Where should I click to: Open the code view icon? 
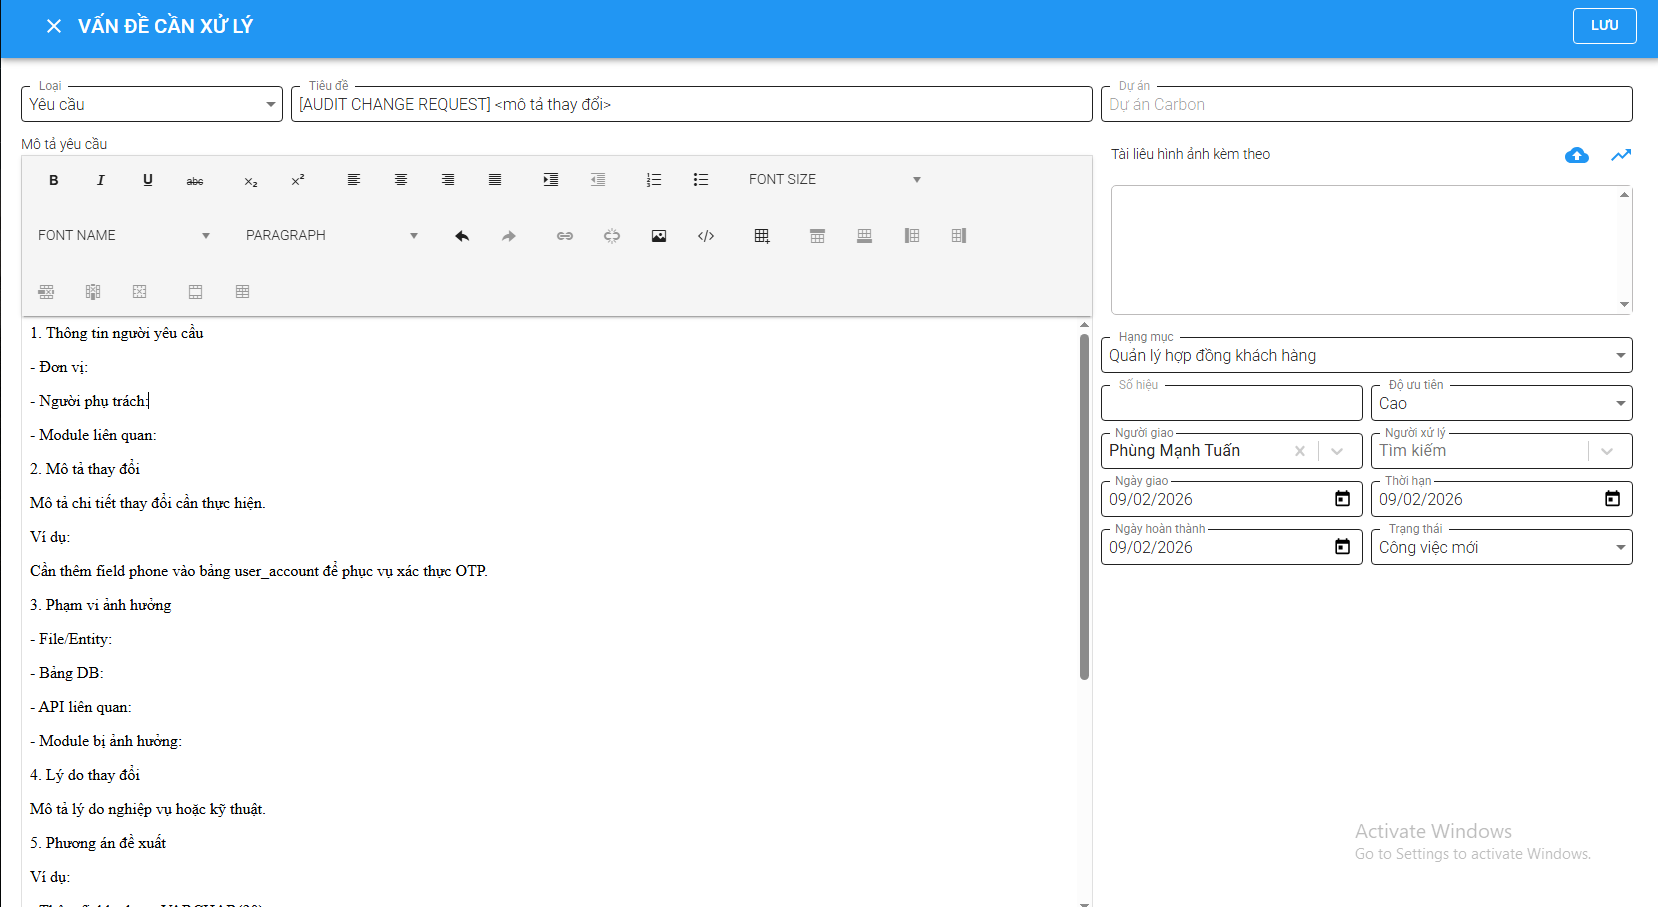click(x=706, y=236)
